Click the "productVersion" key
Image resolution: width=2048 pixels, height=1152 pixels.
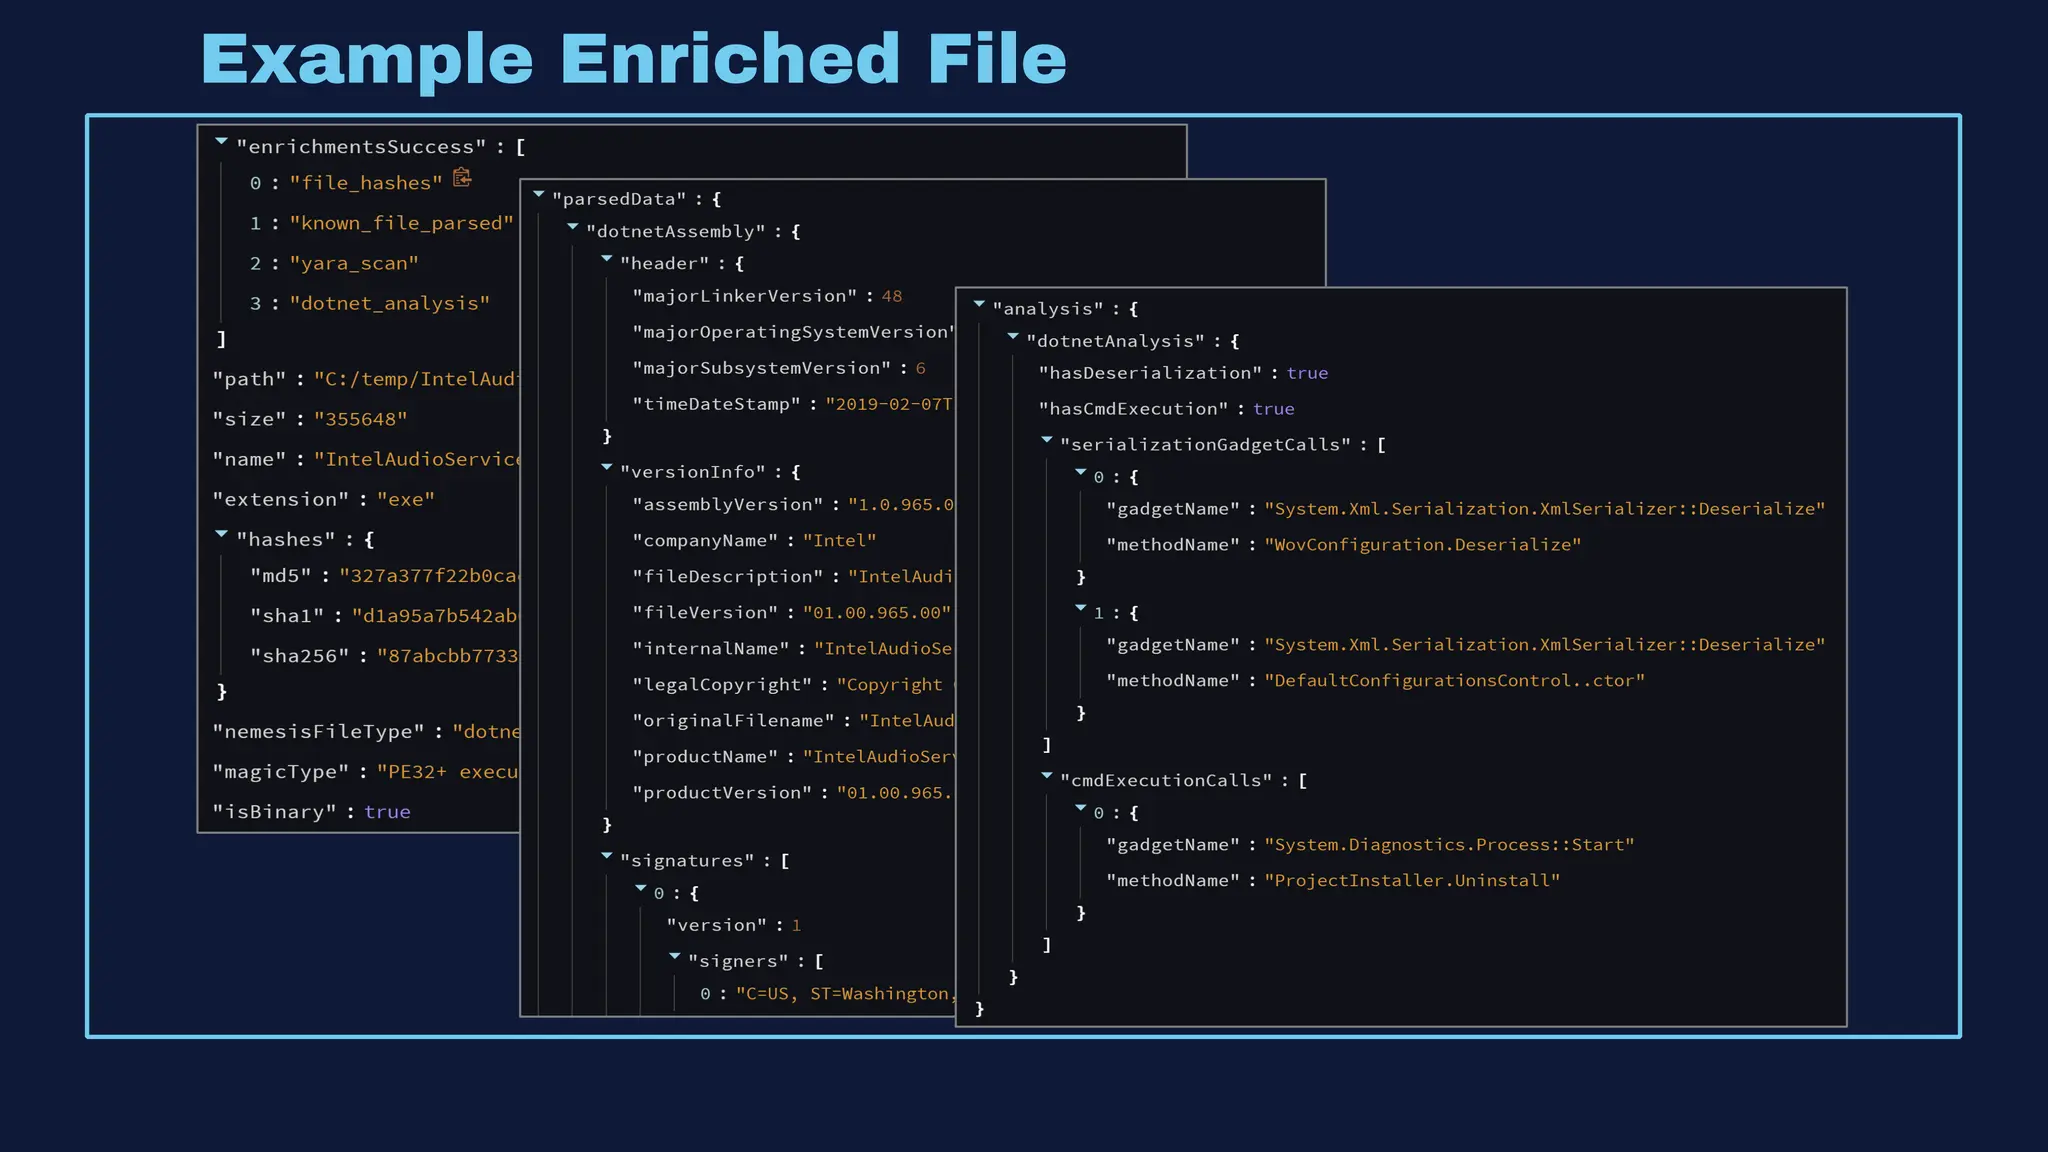click(x=722, y=792)
